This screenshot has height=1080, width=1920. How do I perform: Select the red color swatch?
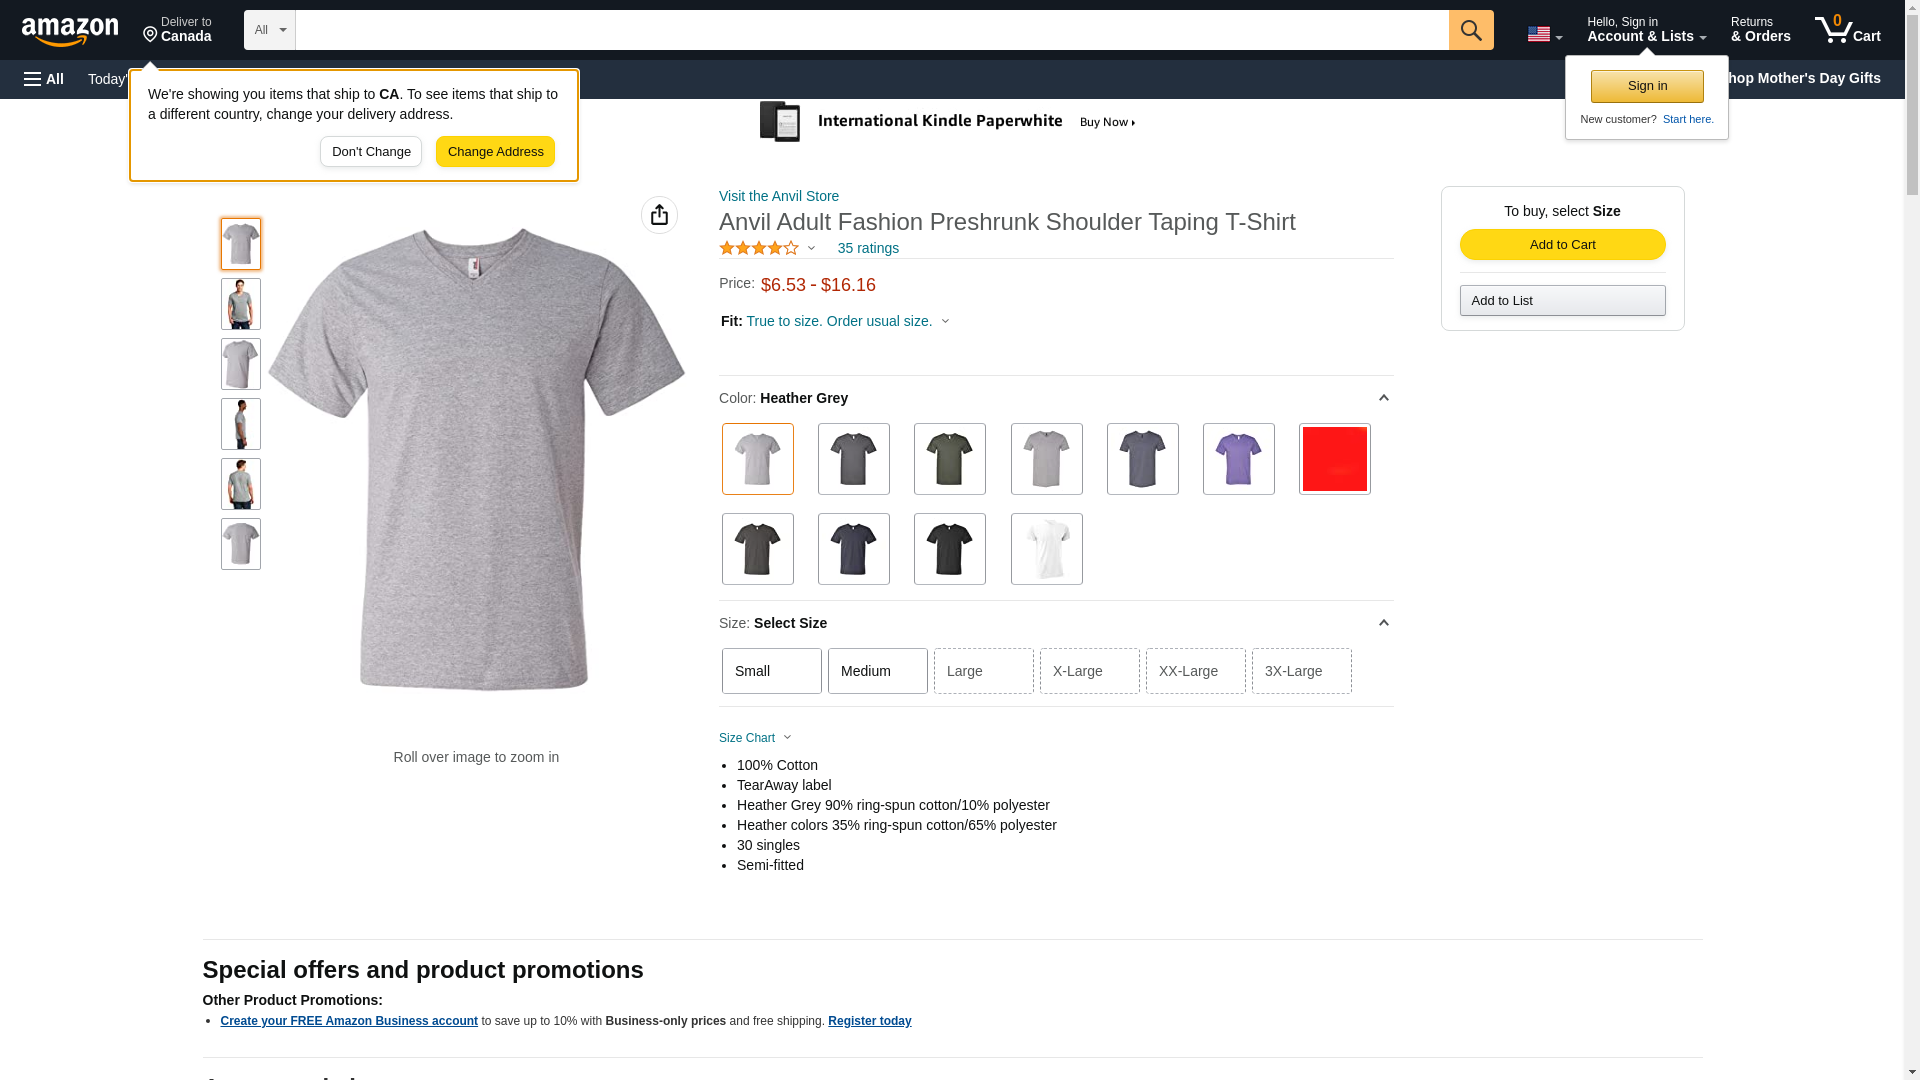[x=1334, y=459]
